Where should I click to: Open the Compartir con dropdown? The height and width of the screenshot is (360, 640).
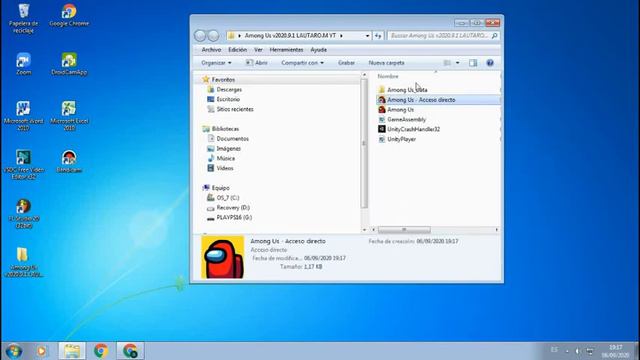click(302, 63)
